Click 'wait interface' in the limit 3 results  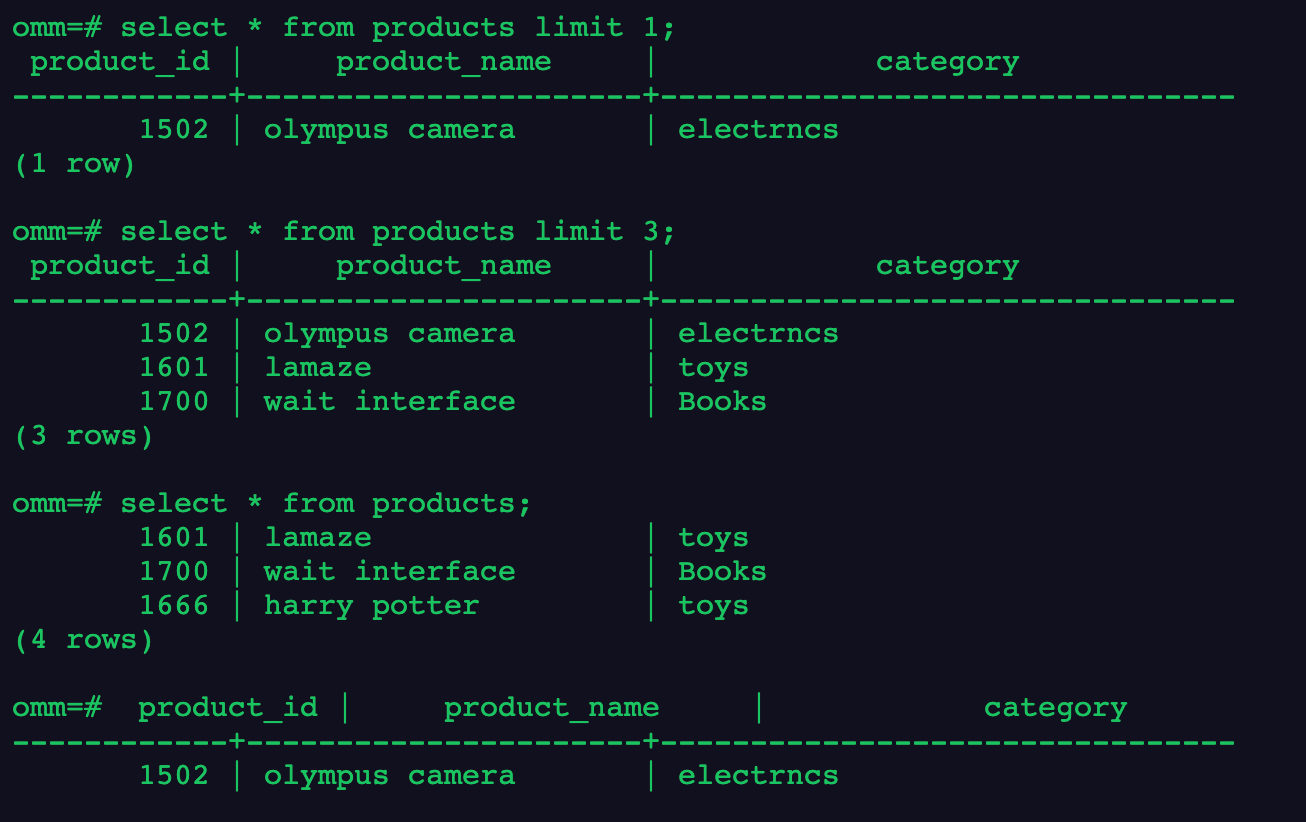point(390,402)
